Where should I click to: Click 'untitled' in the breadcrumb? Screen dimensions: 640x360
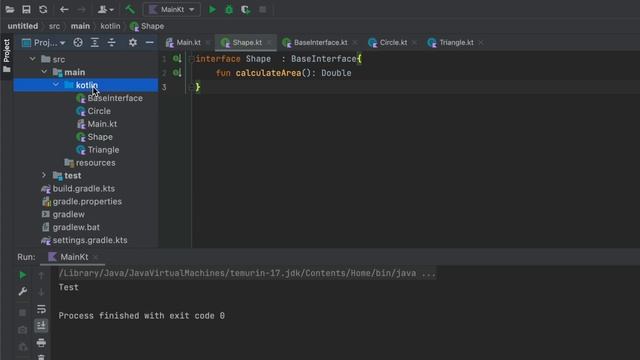[x=23, y=26]
